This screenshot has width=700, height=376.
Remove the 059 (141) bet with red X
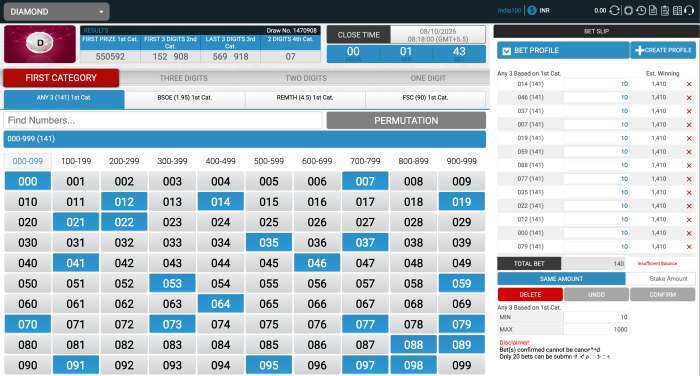click(689, 152)
